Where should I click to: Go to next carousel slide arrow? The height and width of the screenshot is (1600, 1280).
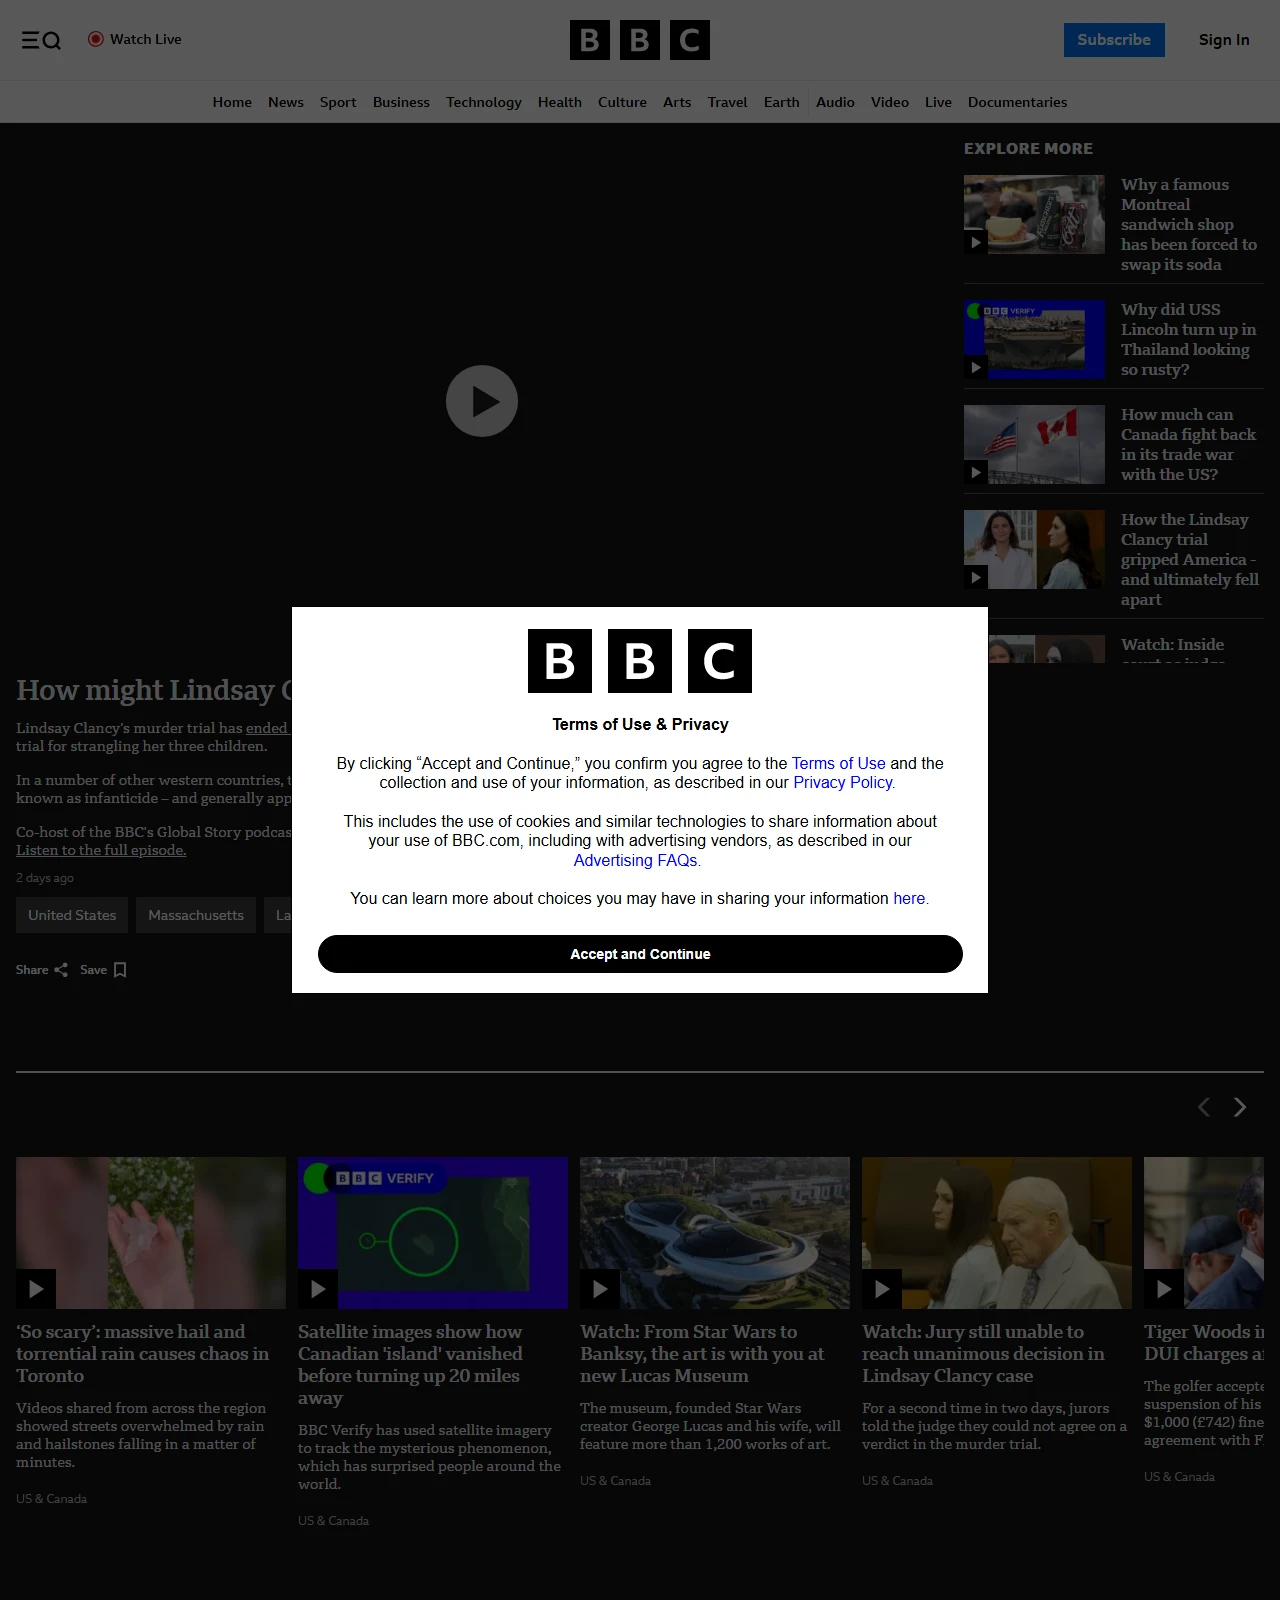(x=1240, y=1107)
